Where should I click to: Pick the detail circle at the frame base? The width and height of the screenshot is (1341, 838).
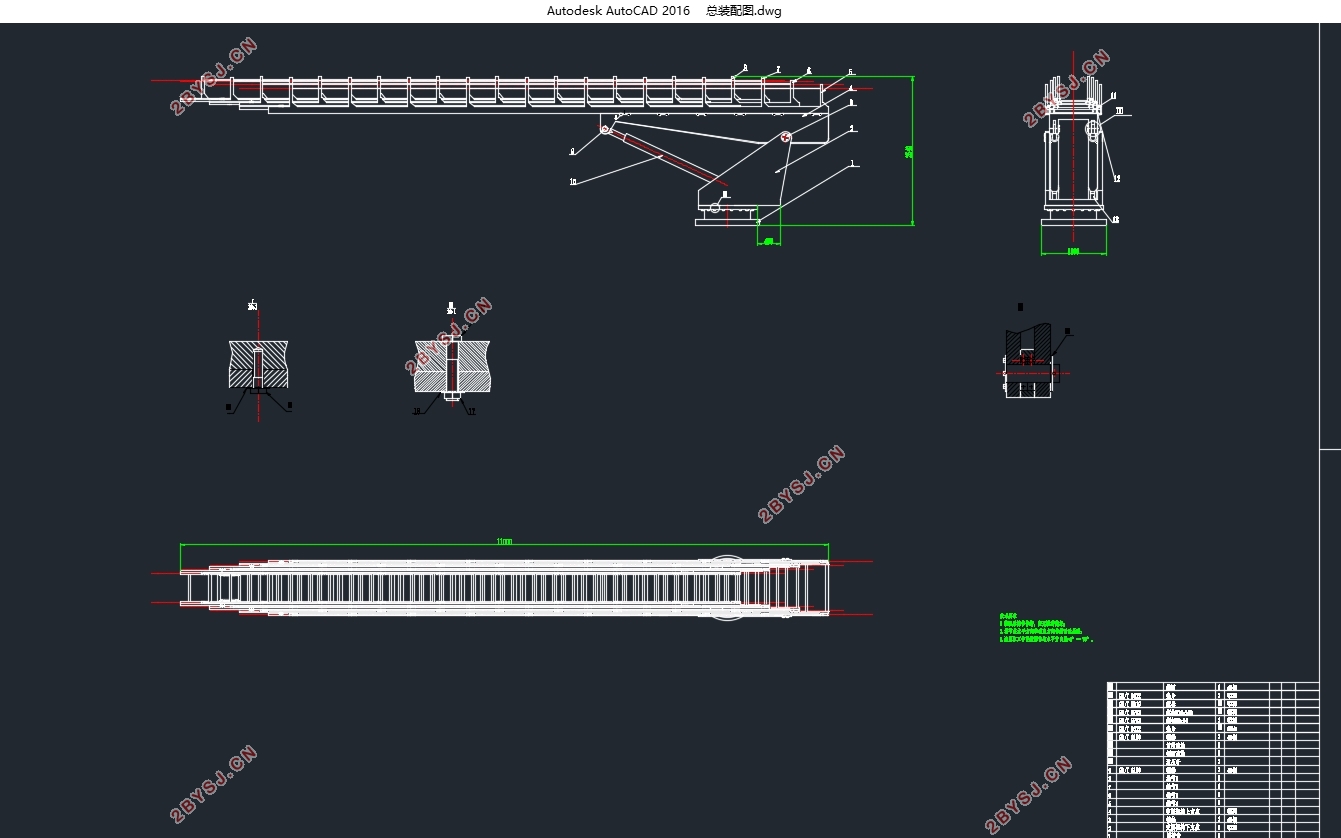tap(714, 206)
